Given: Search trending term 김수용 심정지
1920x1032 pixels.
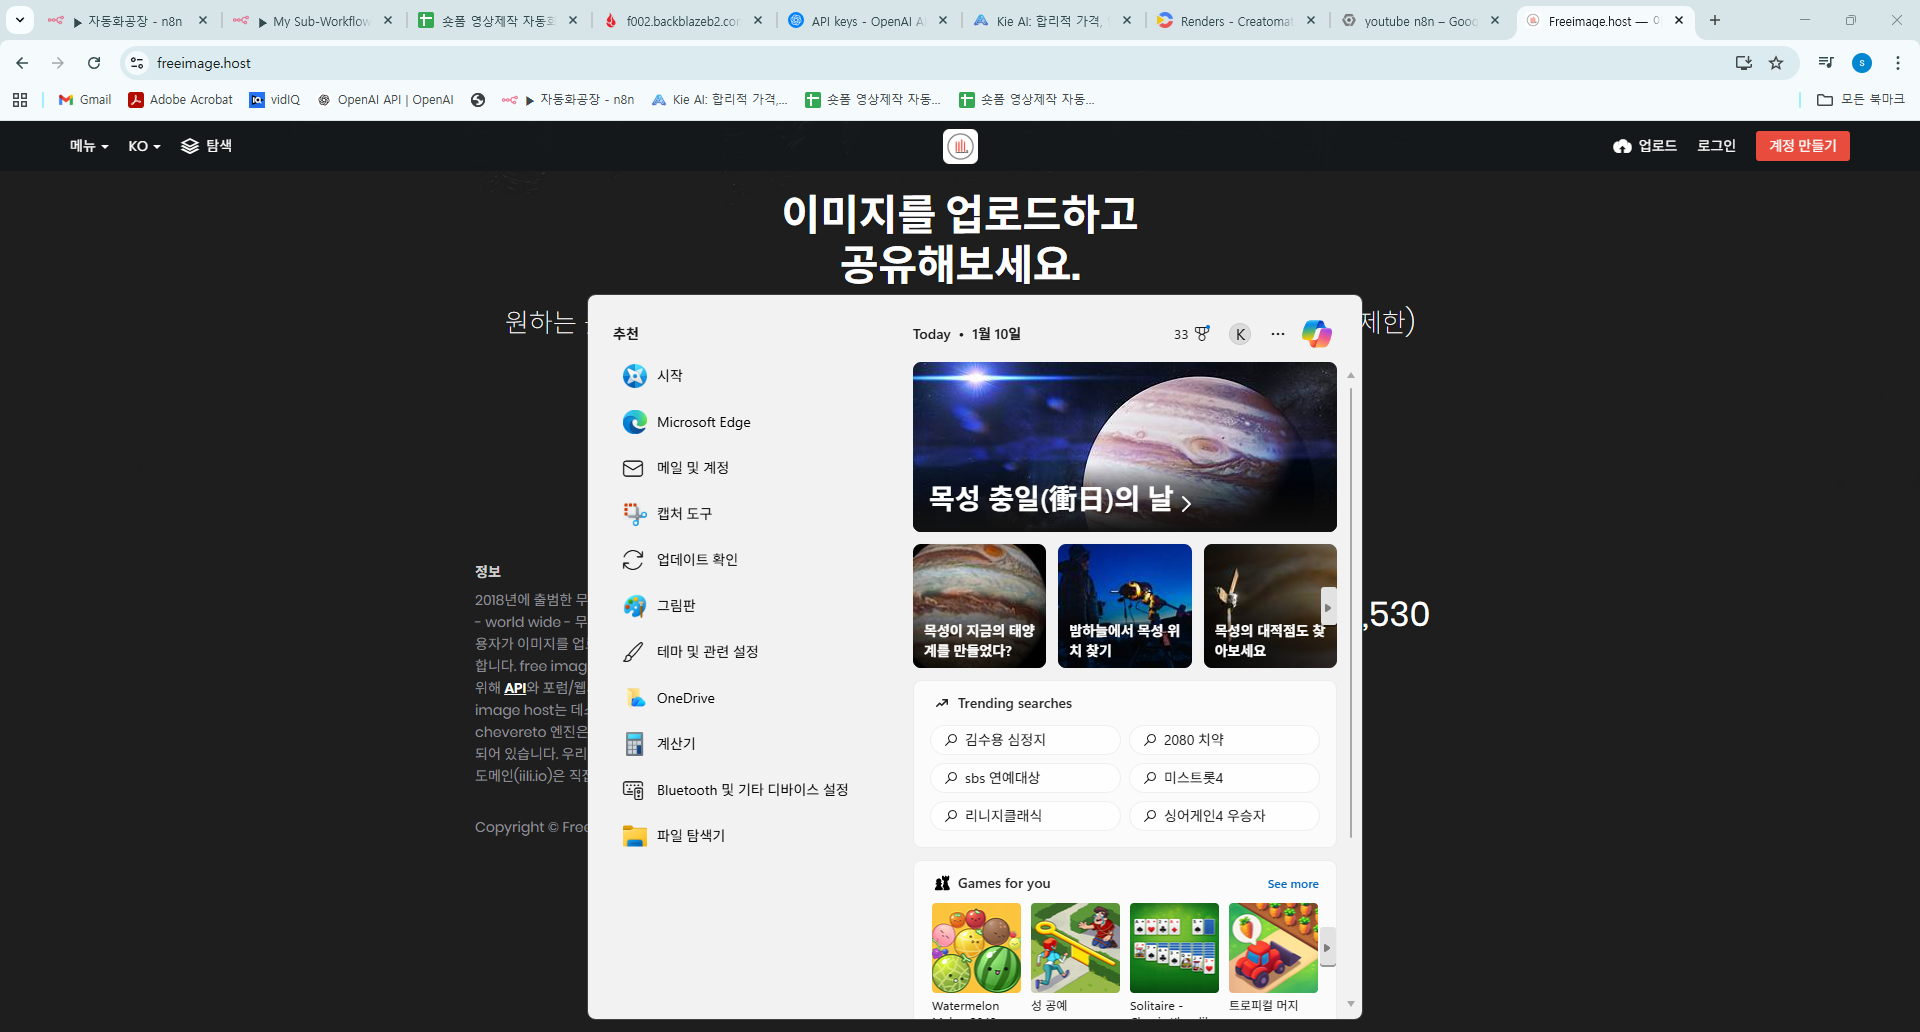Looking at the screenshot, I should tap(1025, 740).
